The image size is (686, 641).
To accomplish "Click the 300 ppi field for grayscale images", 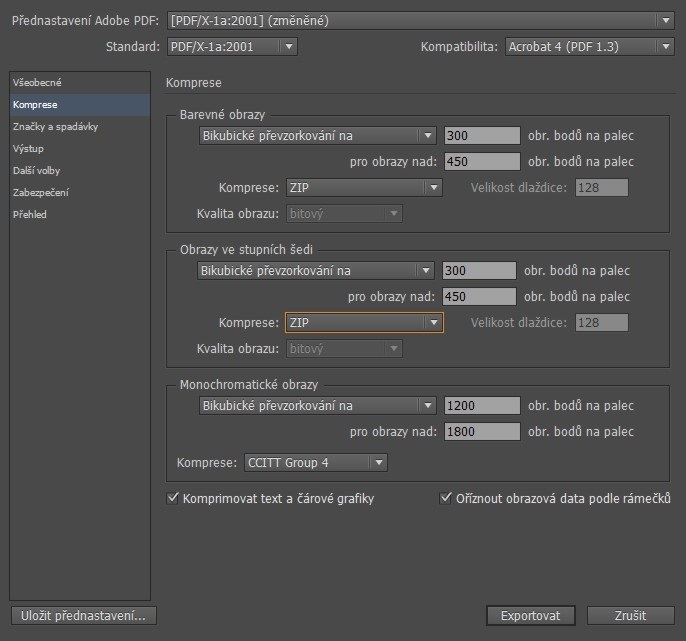I will pyautogui.click(x=479, y=270).
